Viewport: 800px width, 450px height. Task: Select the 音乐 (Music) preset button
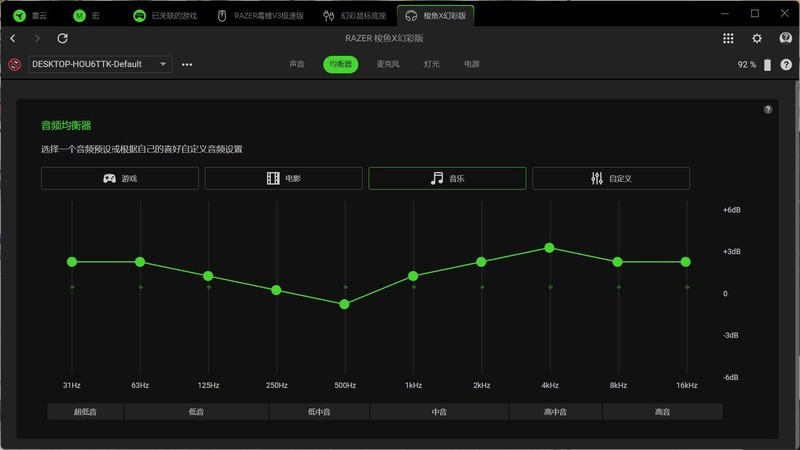click(x=447, y=178)
